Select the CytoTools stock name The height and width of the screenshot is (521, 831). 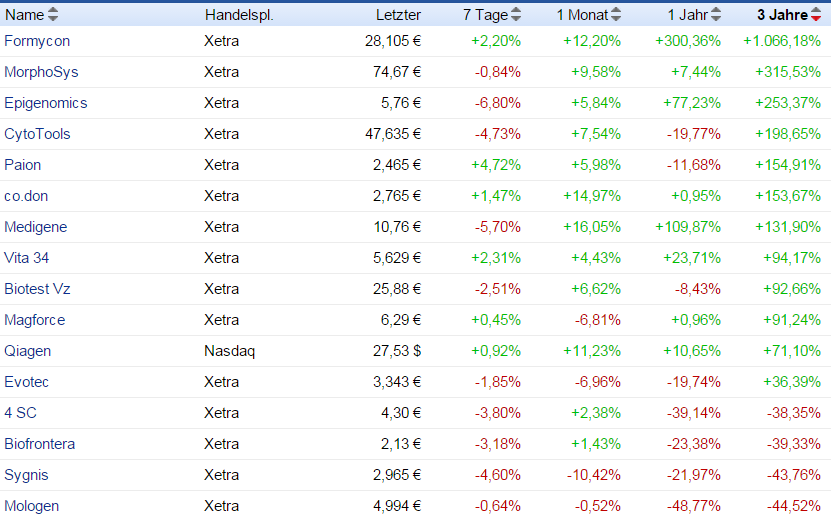(37, 134)
